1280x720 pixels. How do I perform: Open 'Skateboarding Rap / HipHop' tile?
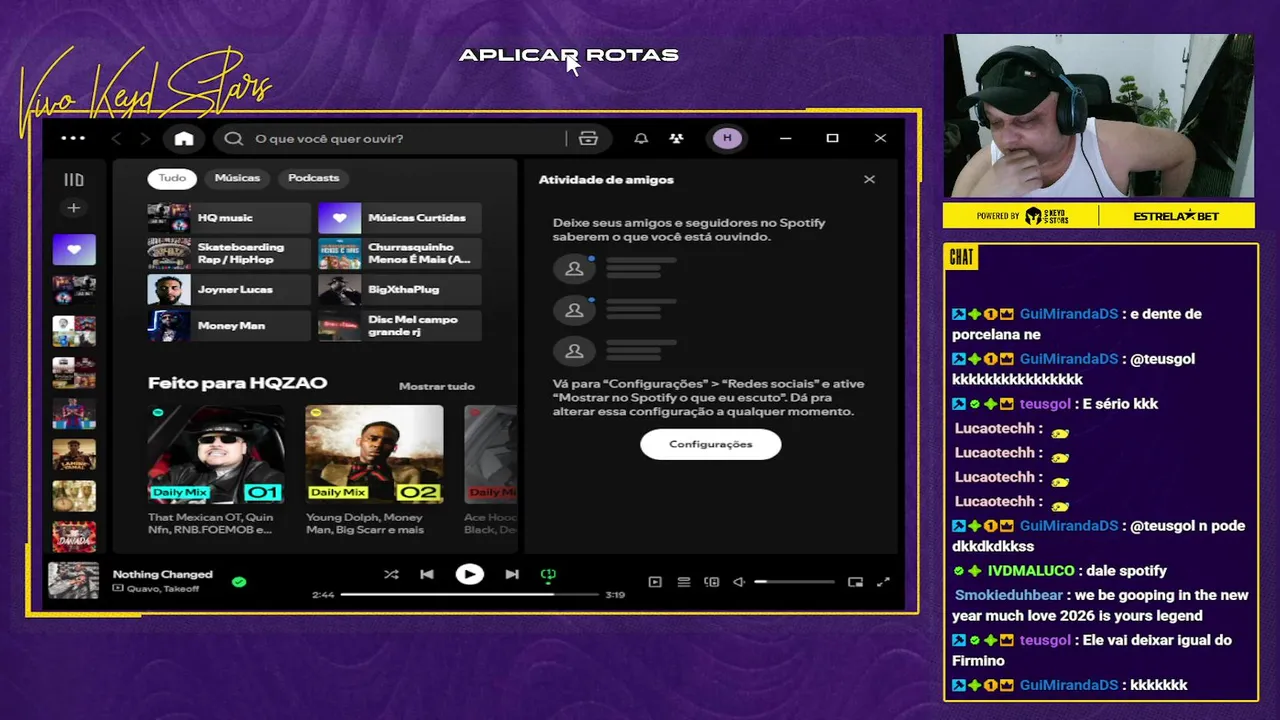point(229,254)
